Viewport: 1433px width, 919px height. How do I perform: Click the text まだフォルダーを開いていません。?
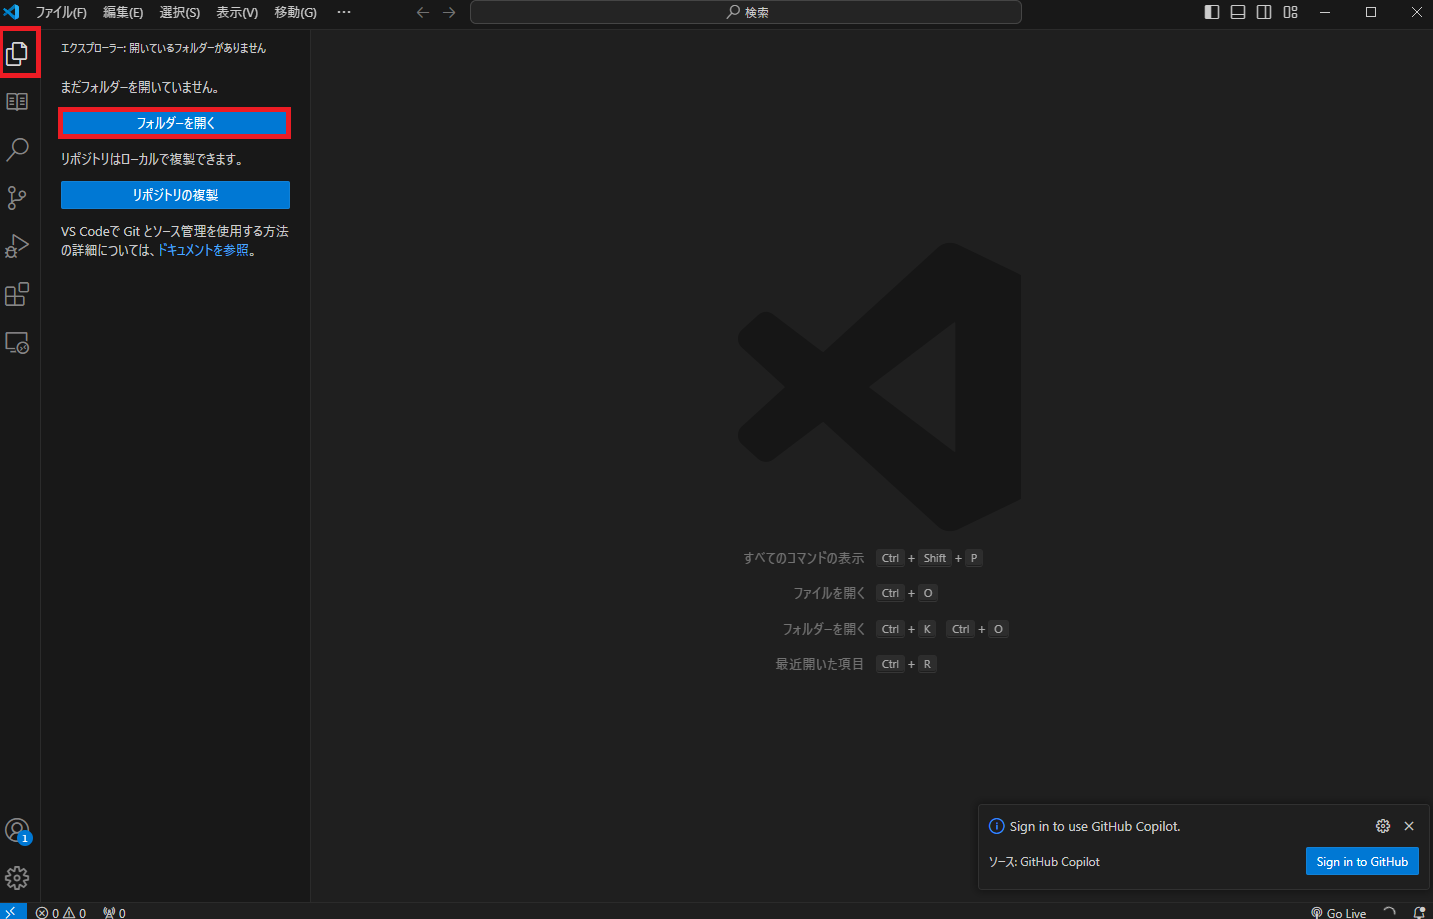pyautogui.click(x=140, y=87)
